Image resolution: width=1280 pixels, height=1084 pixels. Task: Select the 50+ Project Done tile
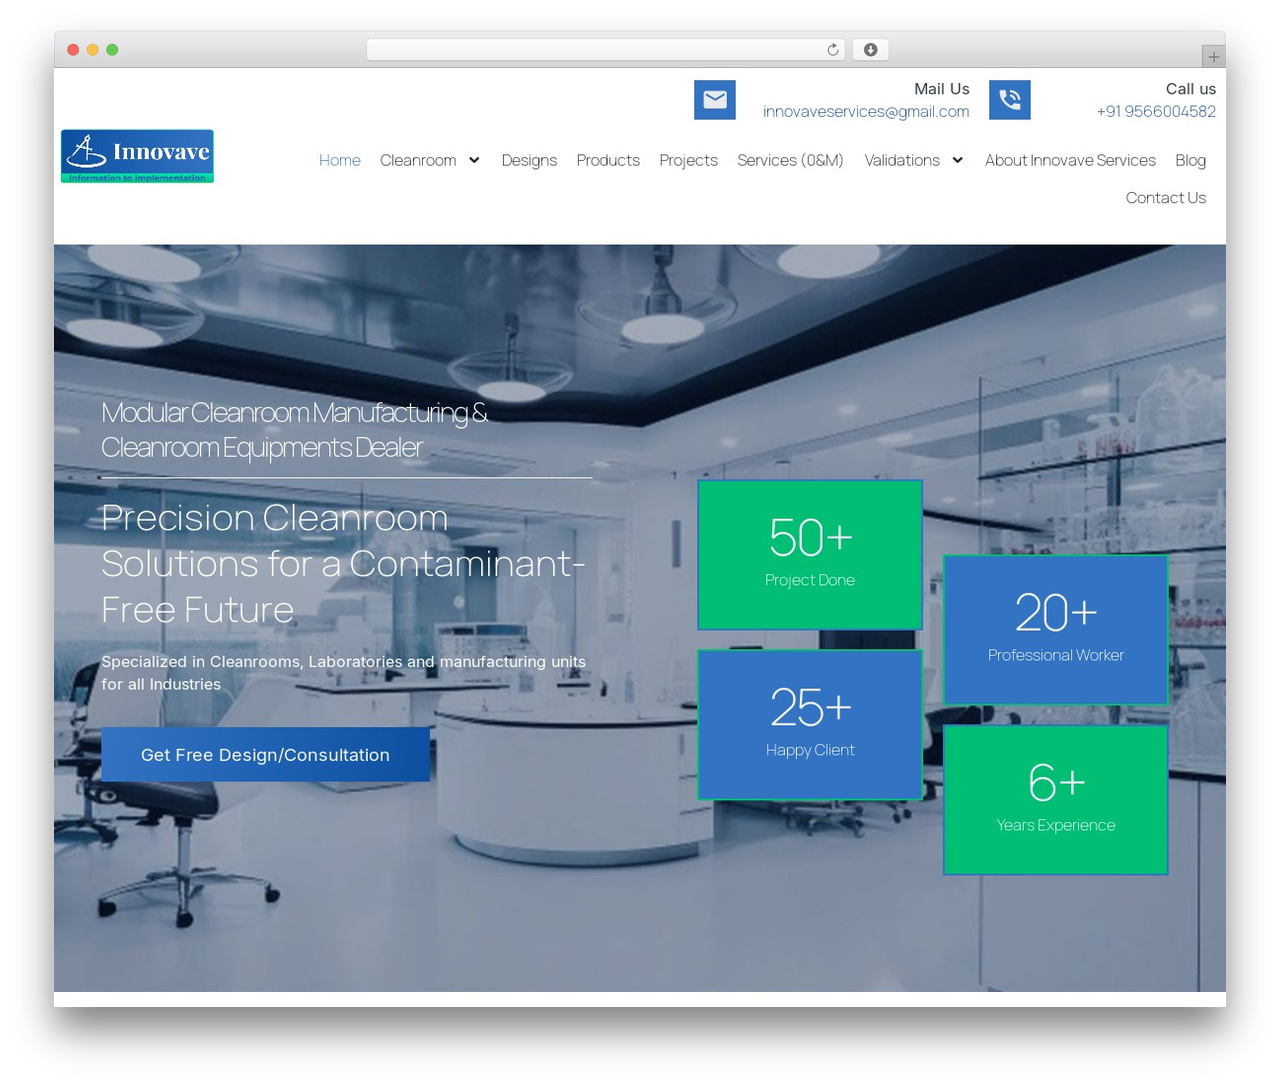(x=810, y=555)
